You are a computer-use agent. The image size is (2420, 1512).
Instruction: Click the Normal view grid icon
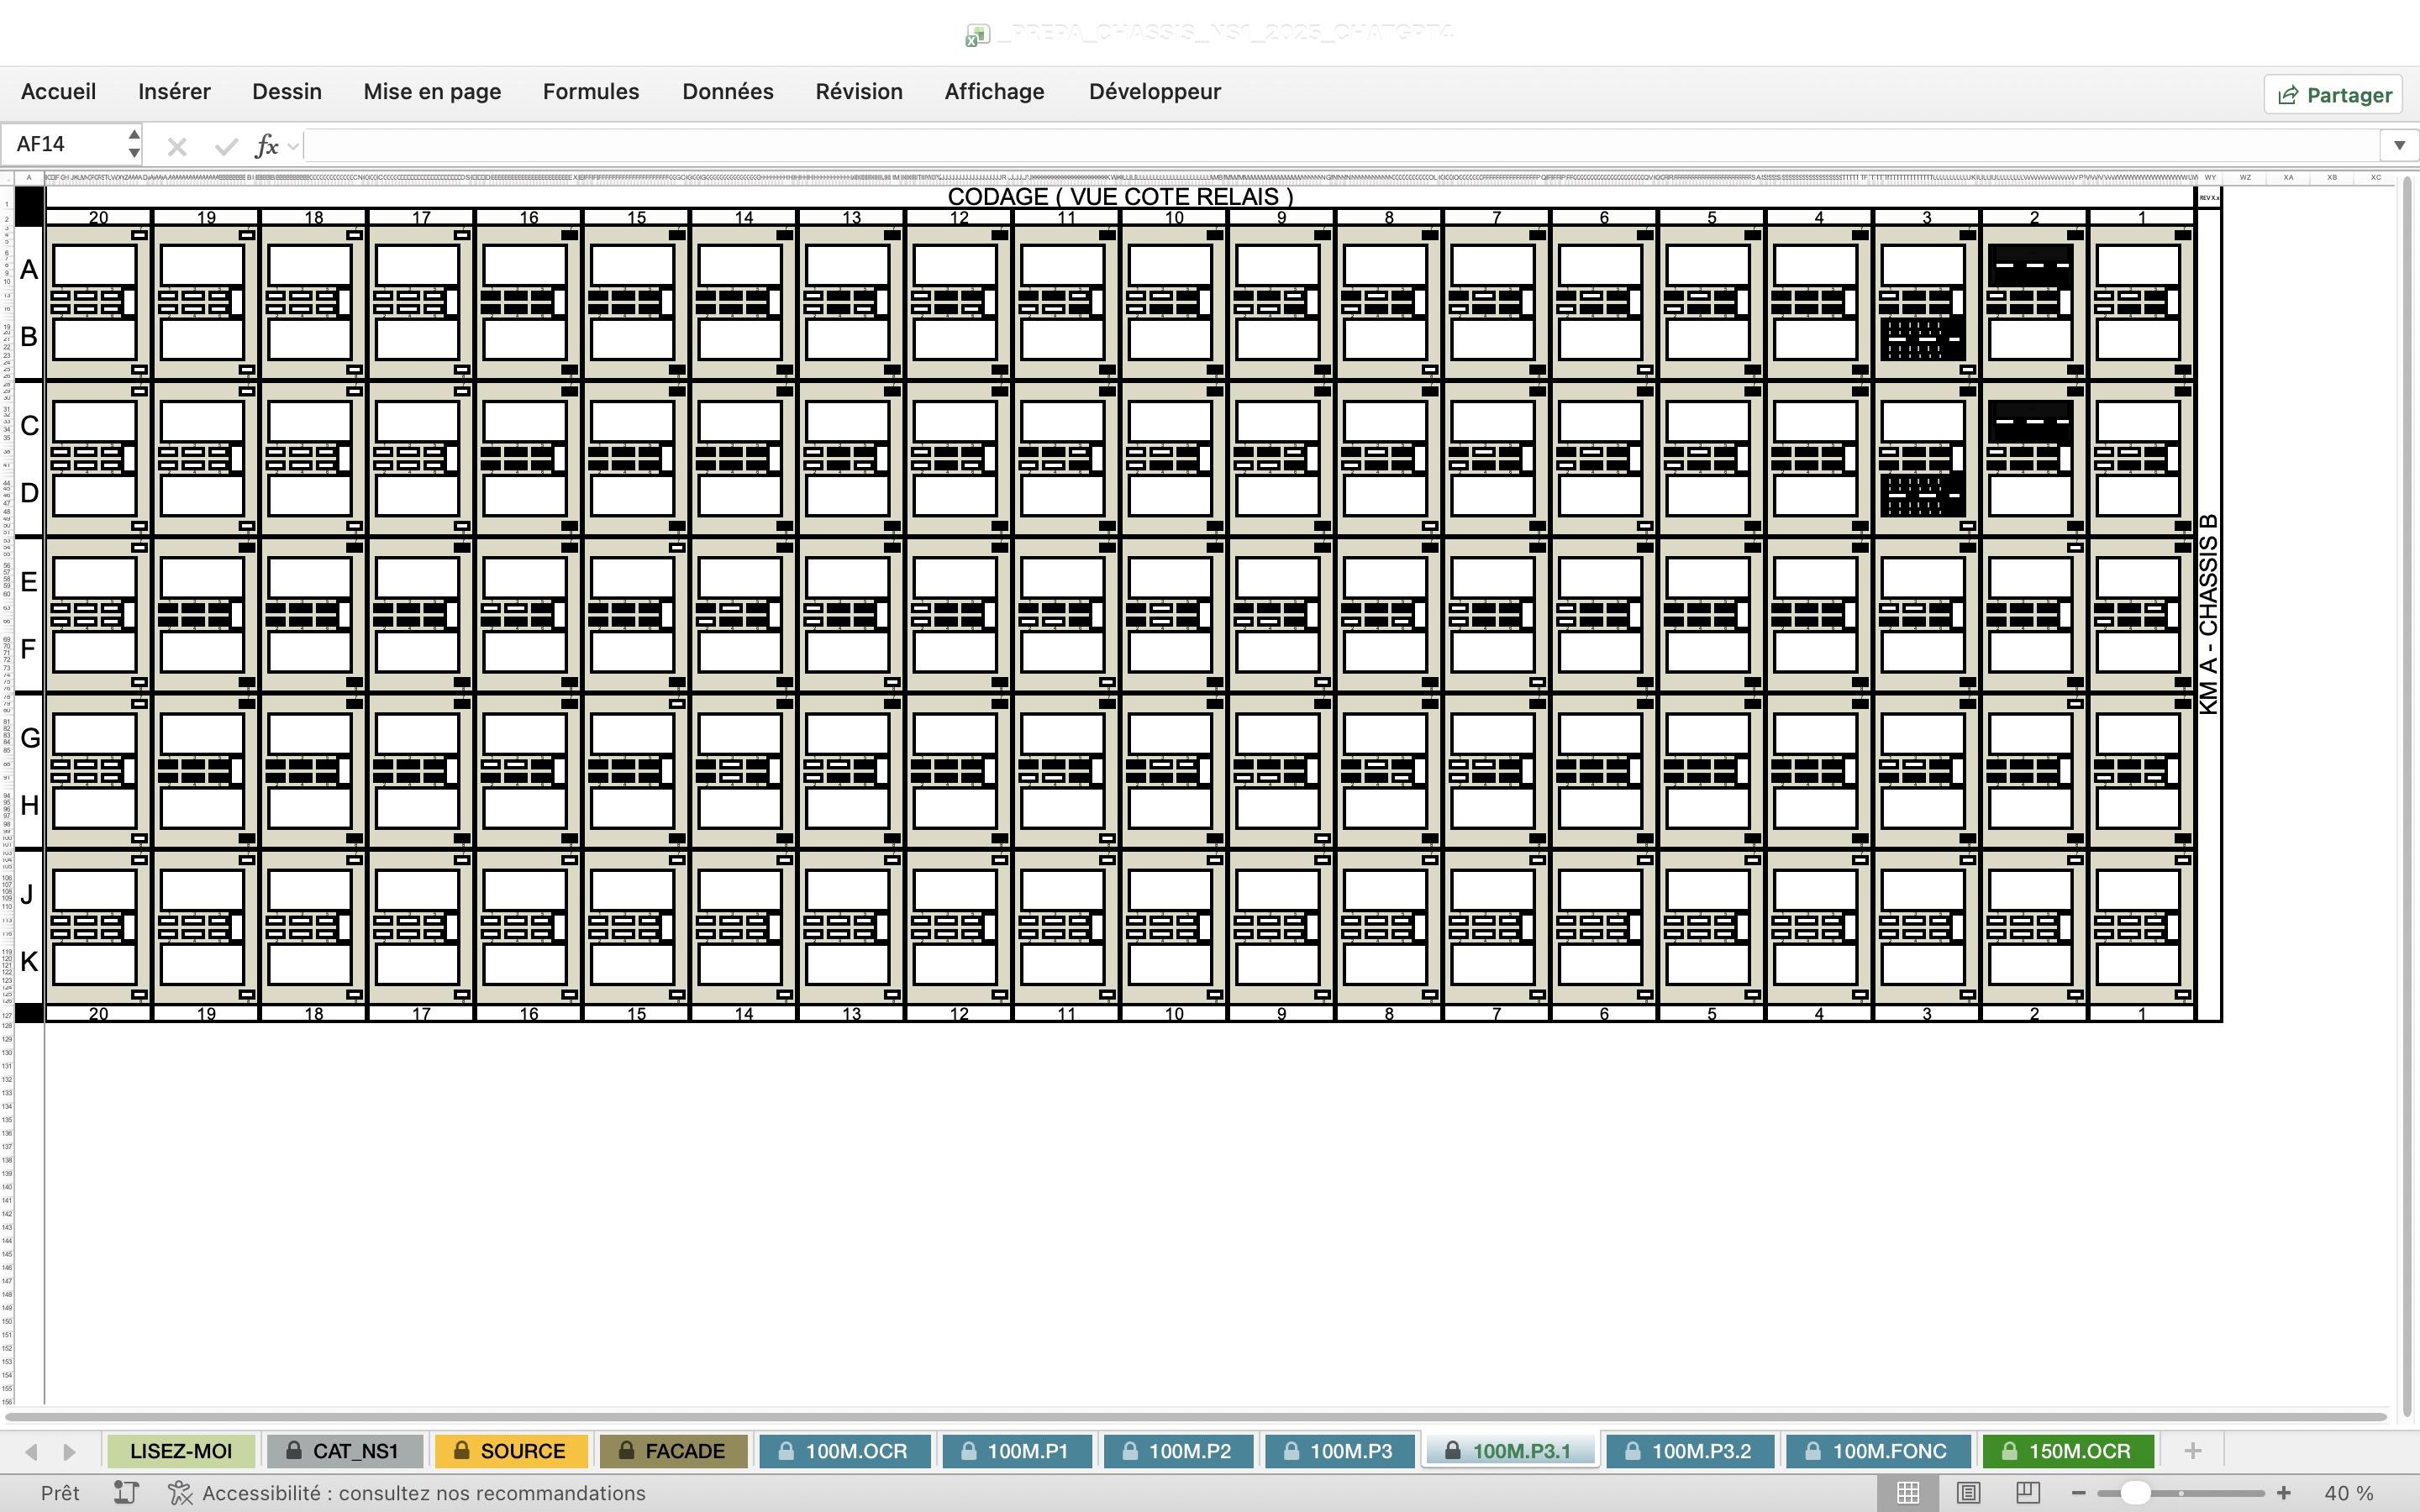1907,1493
